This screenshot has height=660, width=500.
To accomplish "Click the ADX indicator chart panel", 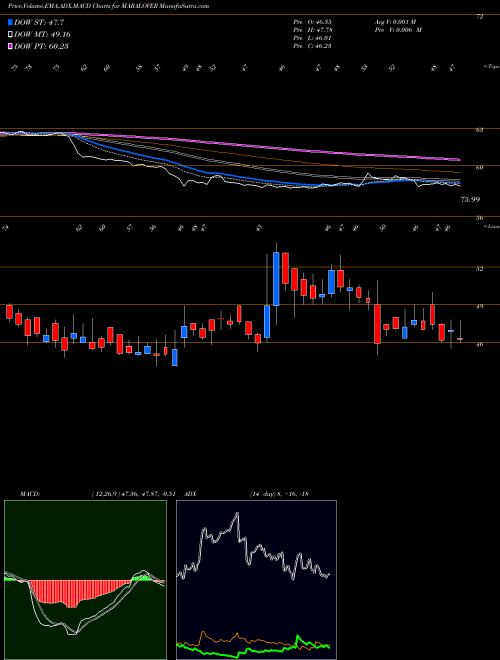I will click(x=256, y=580).
